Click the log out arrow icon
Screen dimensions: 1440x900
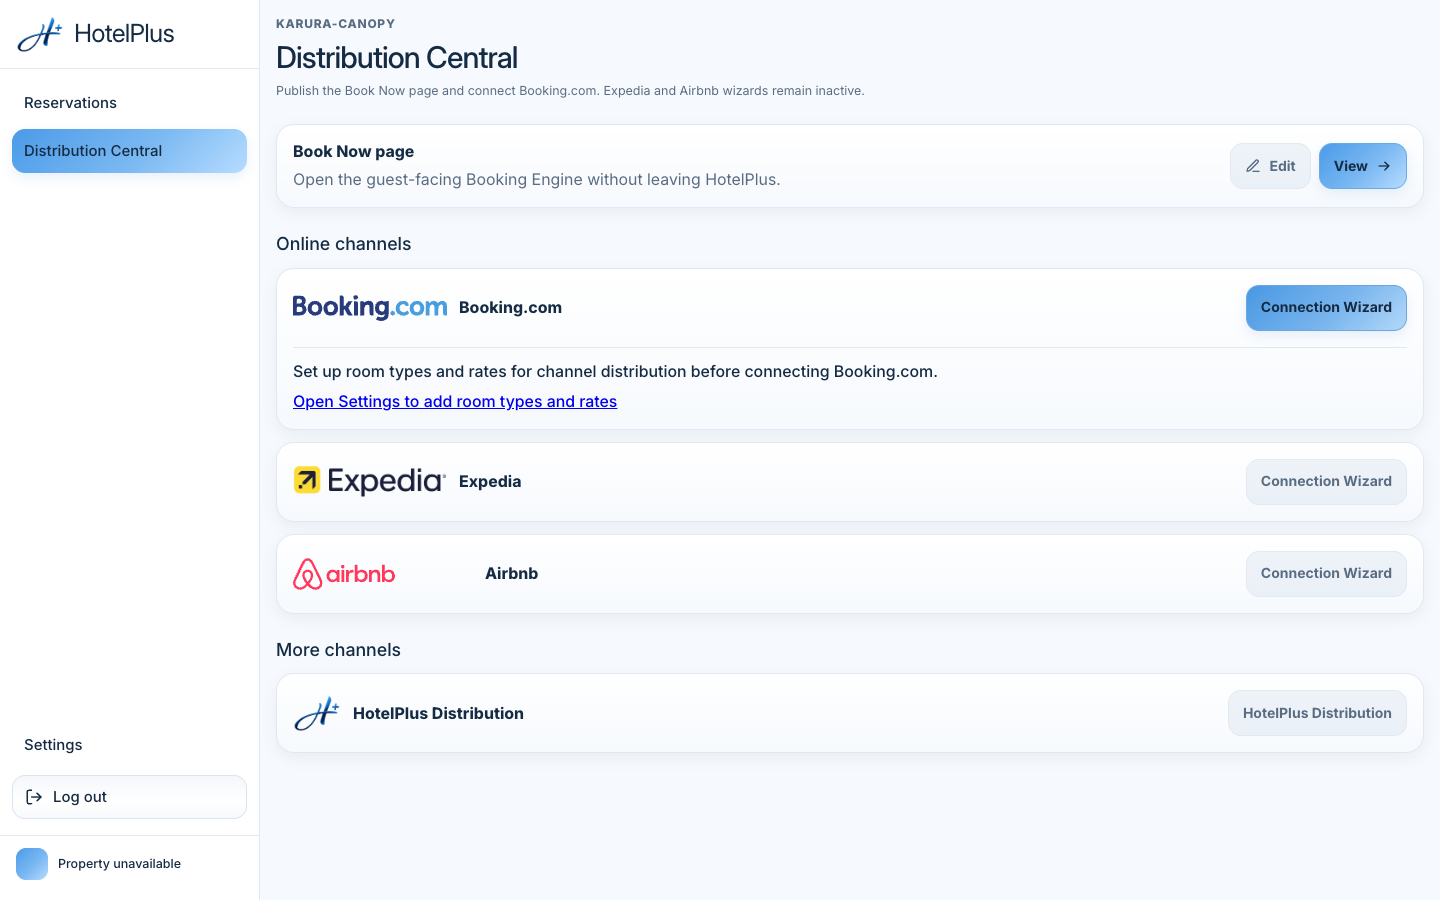(34, 797)
